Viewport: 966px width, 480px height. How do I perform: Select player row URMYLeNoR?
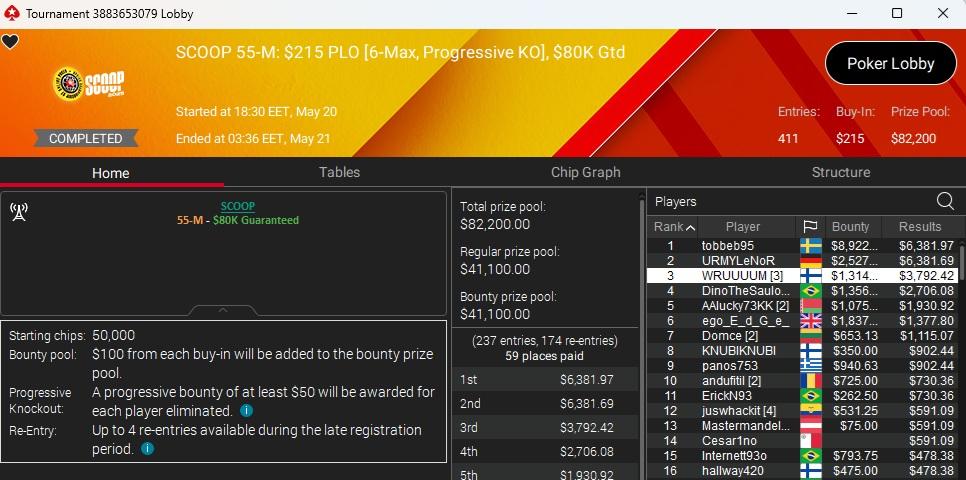tap(802, 261)
